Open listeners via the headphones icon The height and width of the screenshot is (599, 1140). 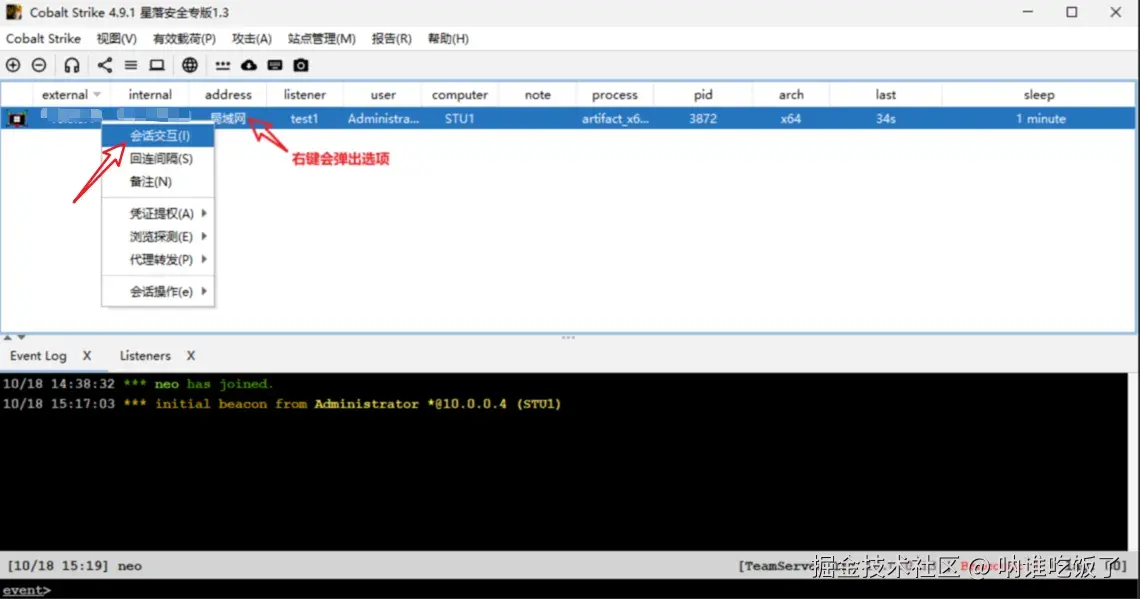pyautogui.click(x=71, y=65)
